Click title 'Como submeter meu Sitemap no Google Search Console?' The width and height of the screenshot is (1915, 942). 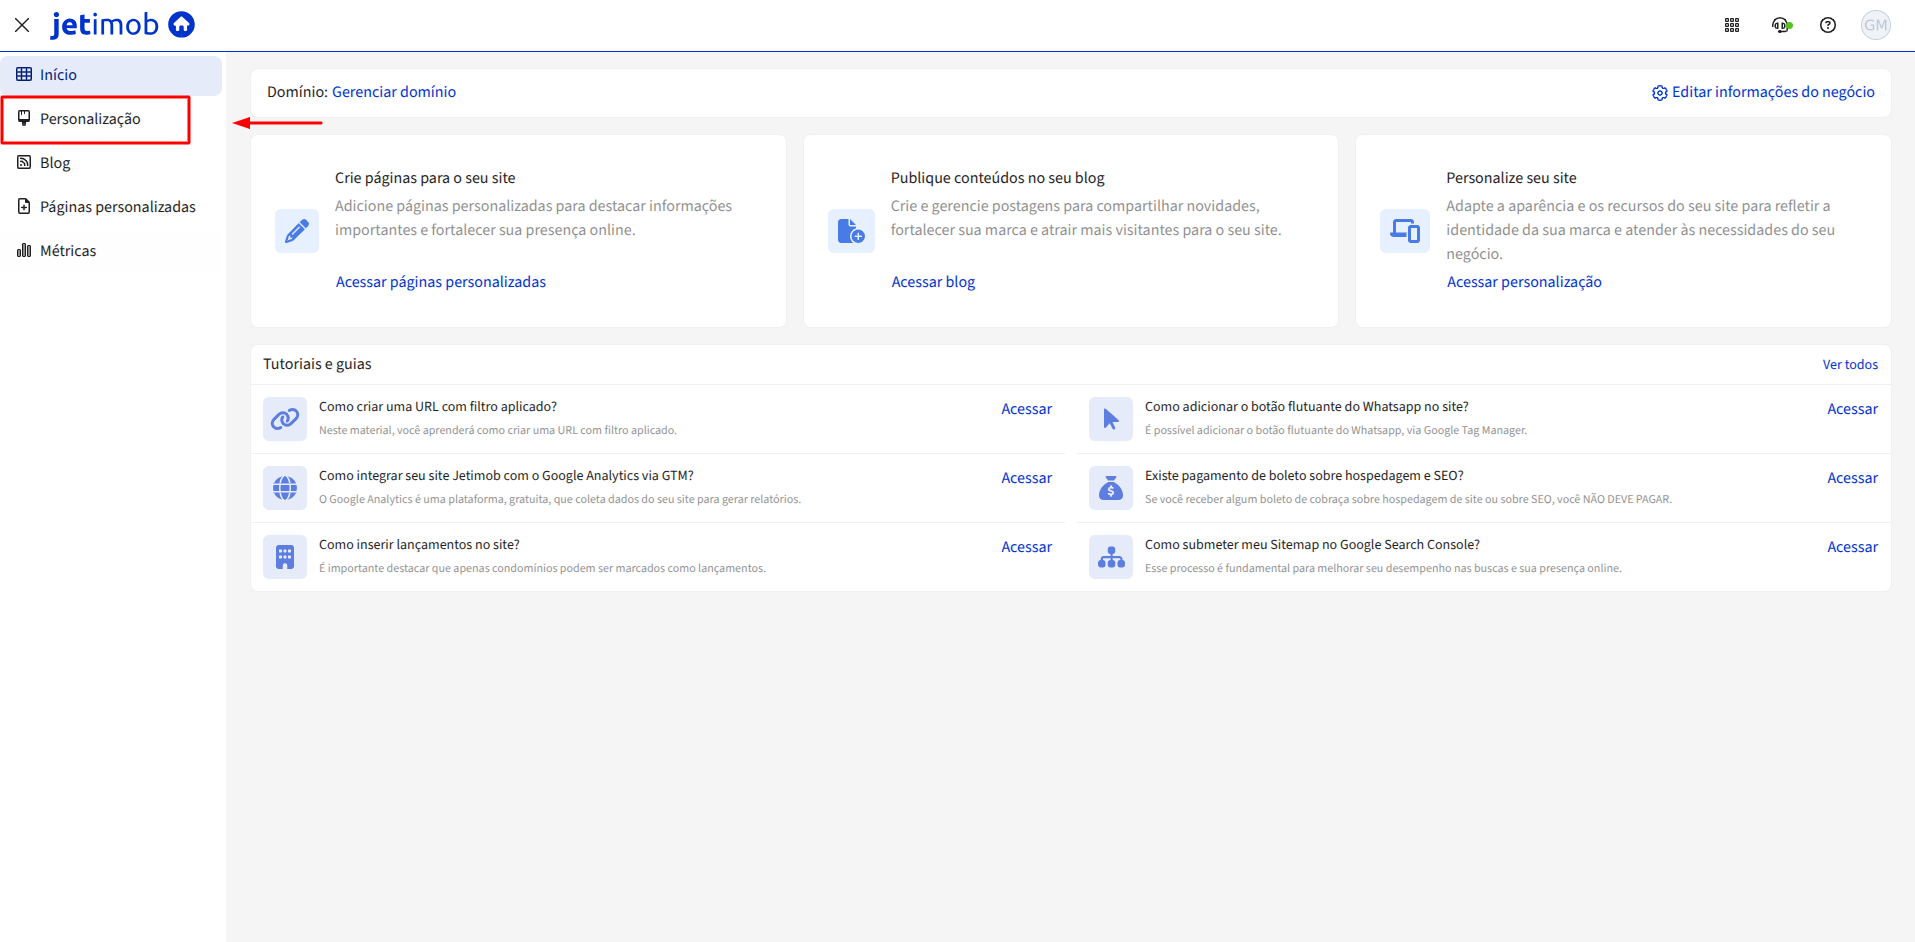coord(1312,545)
